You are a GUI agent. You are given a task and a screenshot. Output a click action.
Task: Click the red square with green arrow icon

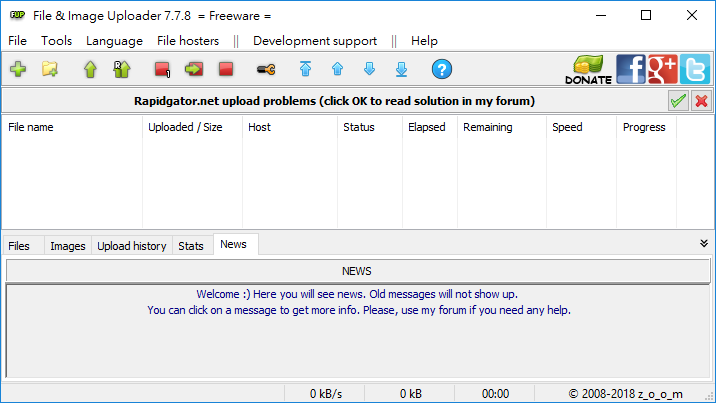pyautogui.click(x=194, y=69)
